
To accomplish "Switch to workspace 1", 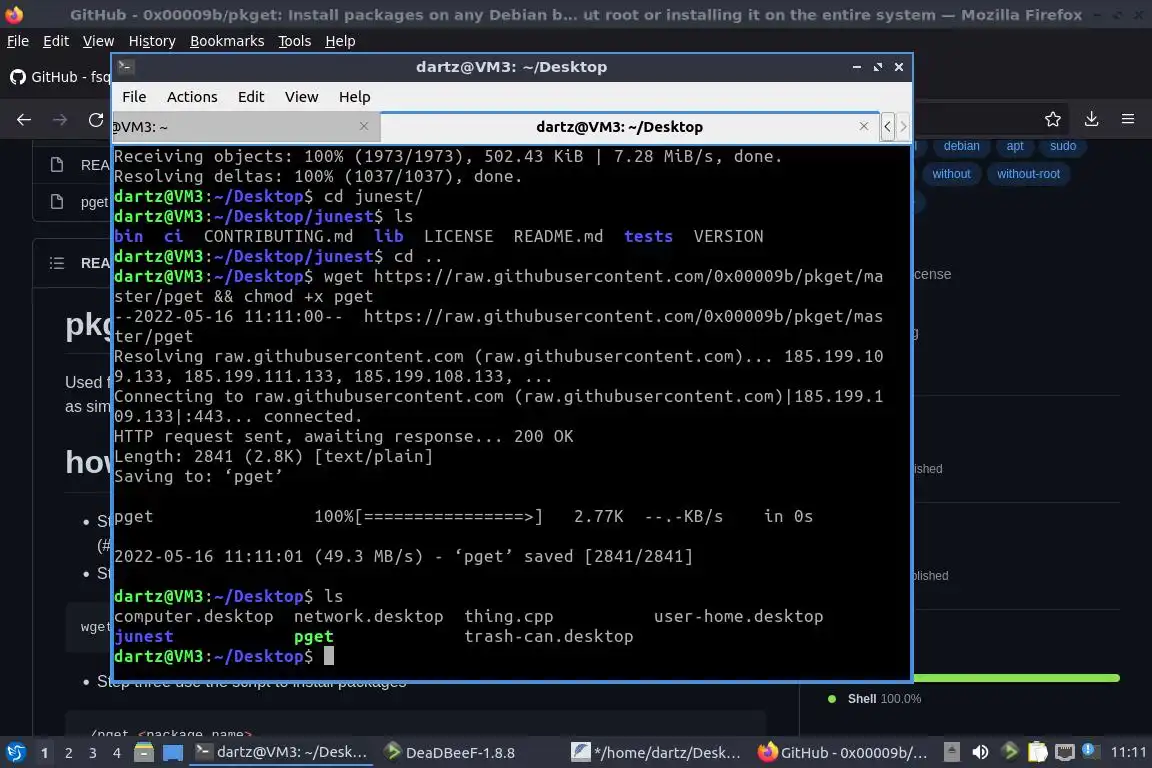I will pyautogui.click(x=44, y=753).
